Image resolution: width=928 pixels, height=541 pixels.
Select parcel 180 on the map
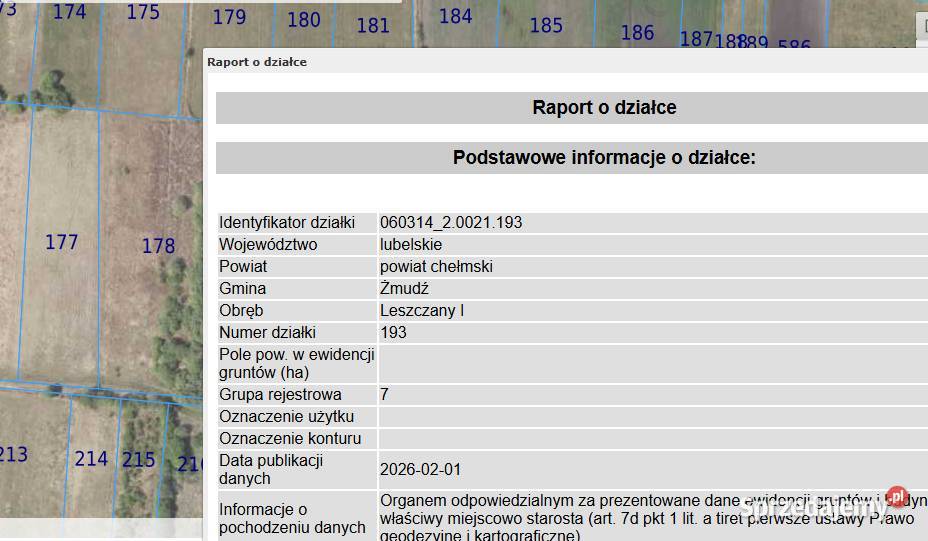click(x=304, y=20)
